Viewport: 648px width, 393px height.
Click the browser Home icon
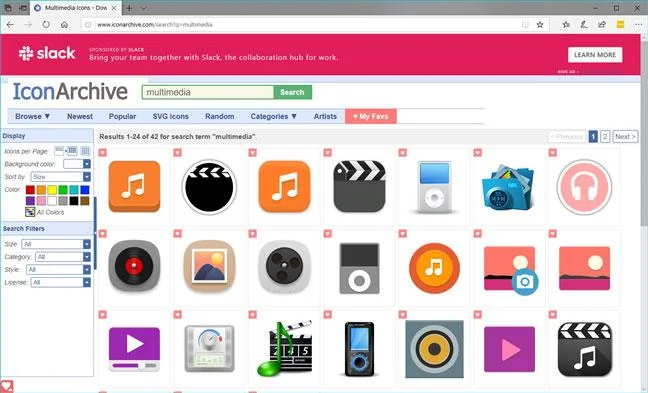64,25
